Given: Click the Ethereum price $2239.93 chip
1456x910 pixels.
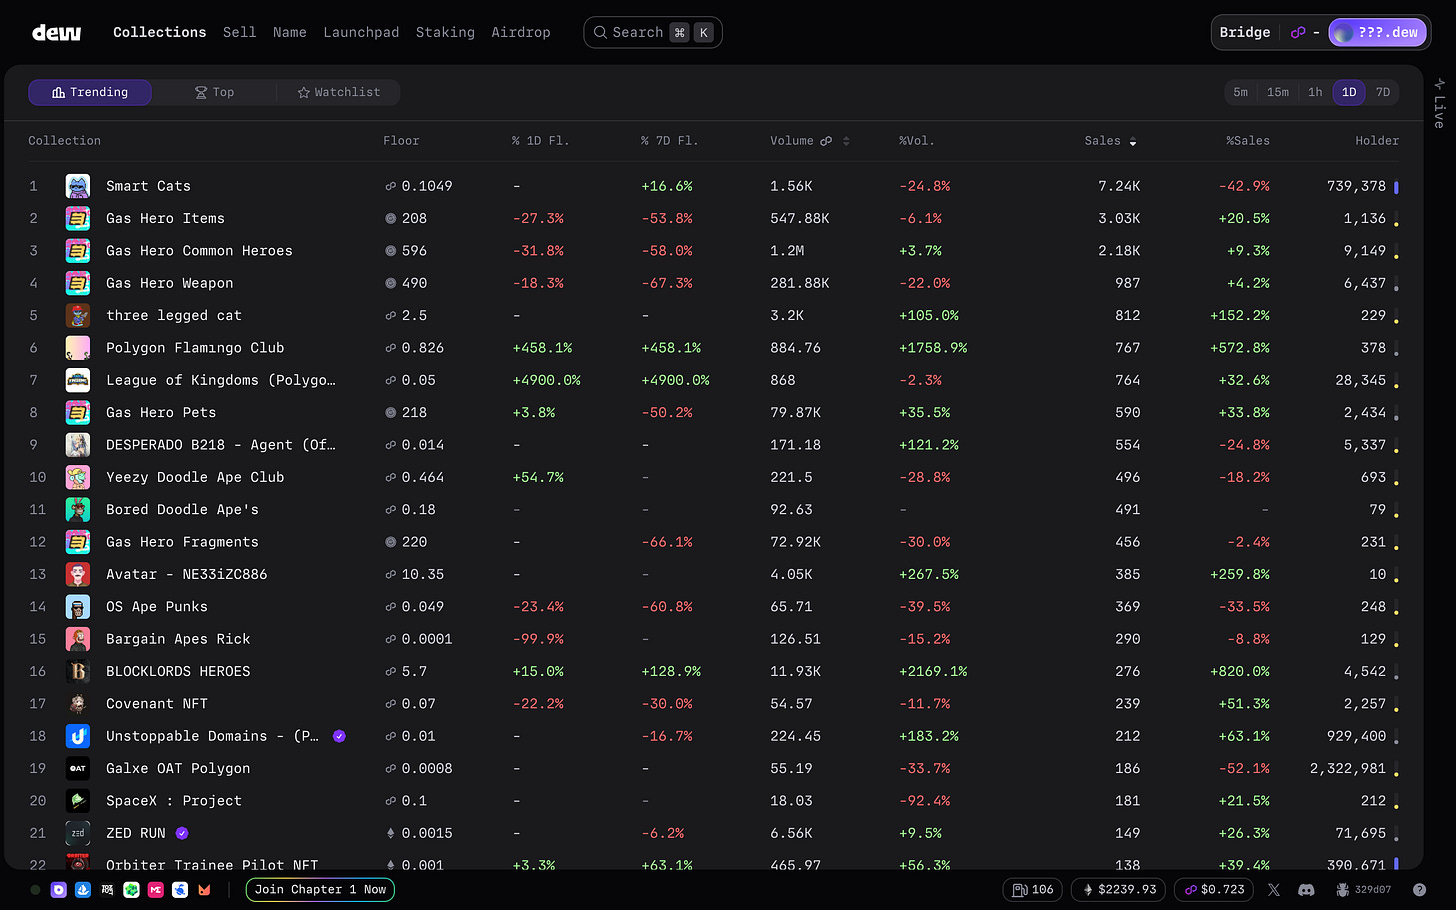Looking at the screenshot, I should [x=1119, y=890].
